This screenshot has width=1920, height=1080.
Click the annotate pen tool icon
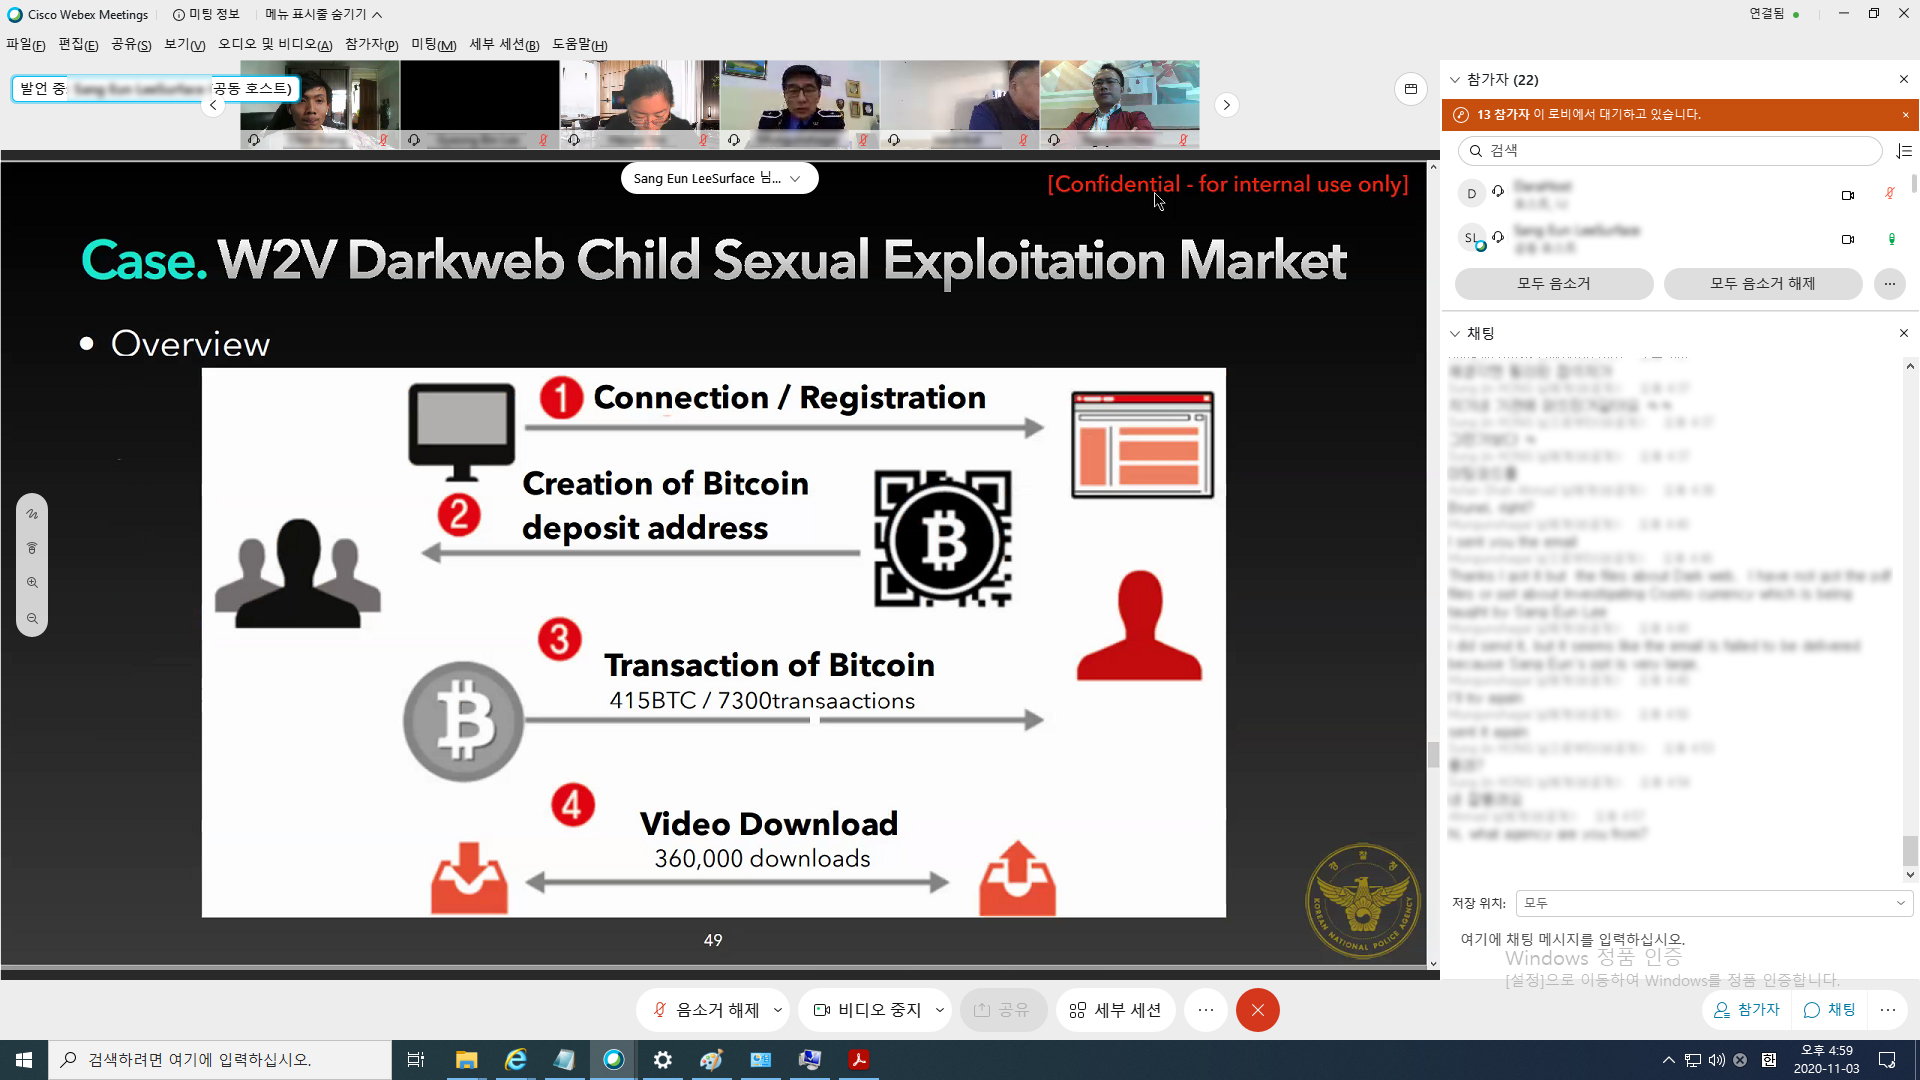[32, 514]
